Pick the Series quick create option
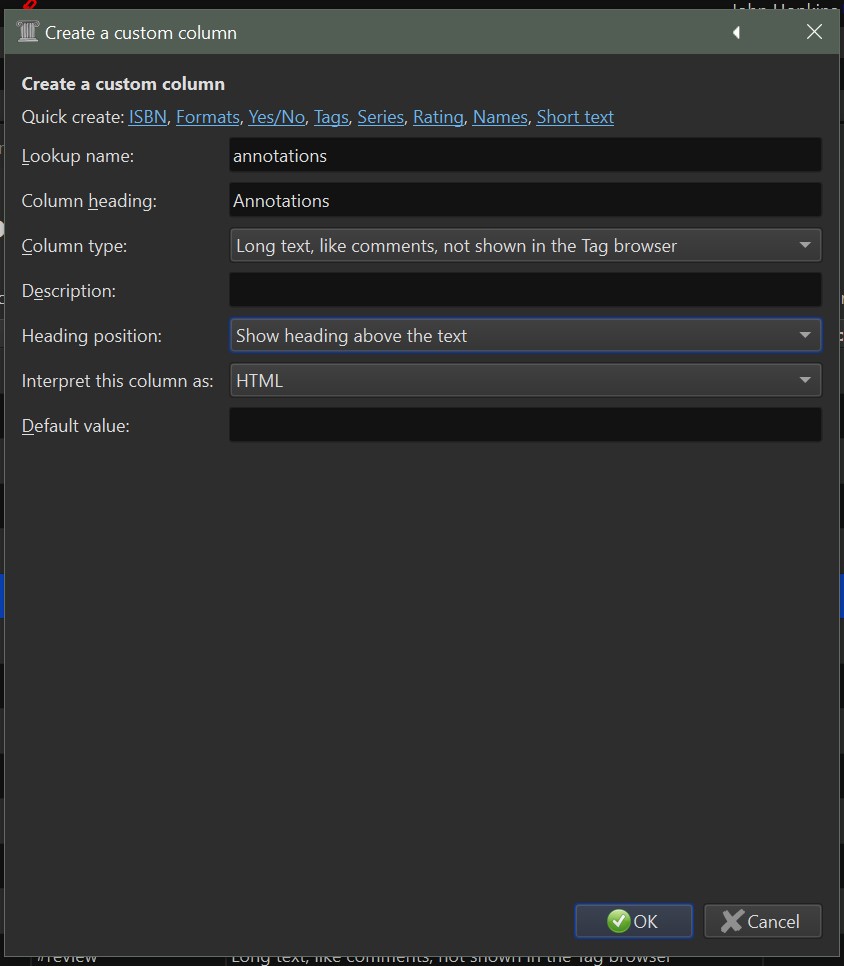The width and height of the screenshot is (844, 966). tap(380, 117)
